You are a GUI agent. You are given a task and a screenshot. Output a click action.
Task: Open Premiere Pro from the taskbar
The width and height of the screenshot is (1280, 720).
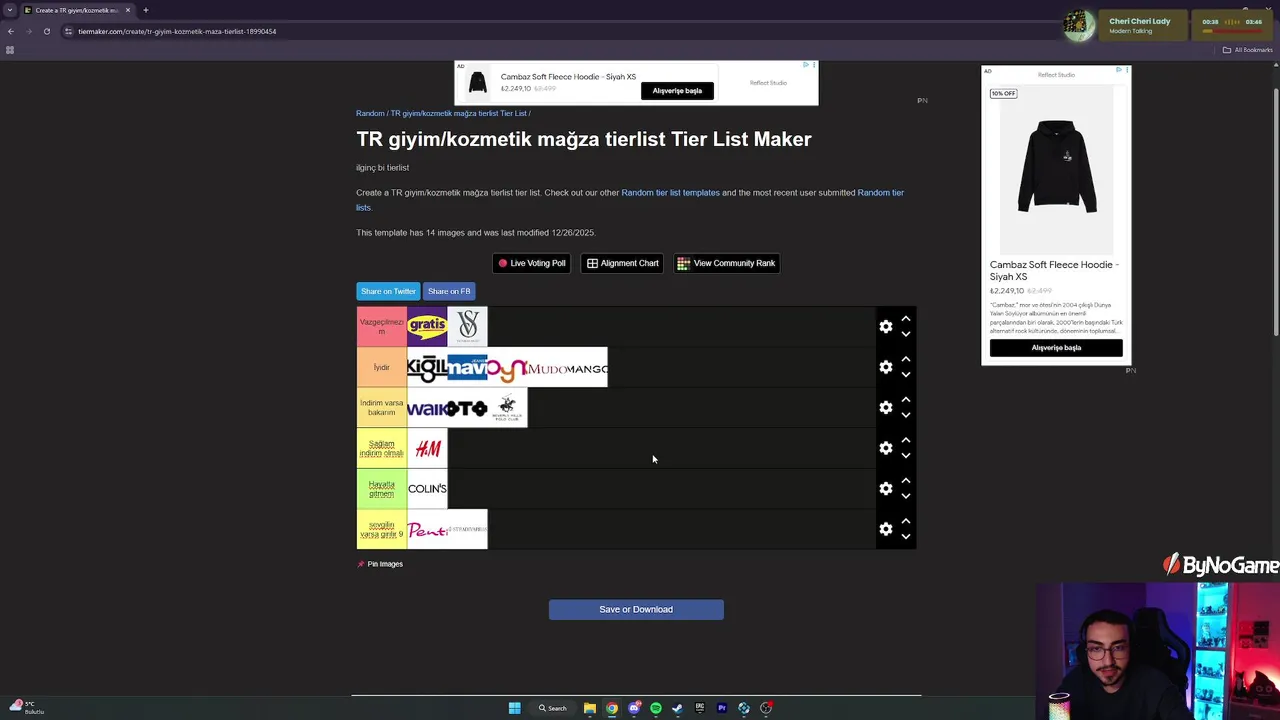[722, 708]
